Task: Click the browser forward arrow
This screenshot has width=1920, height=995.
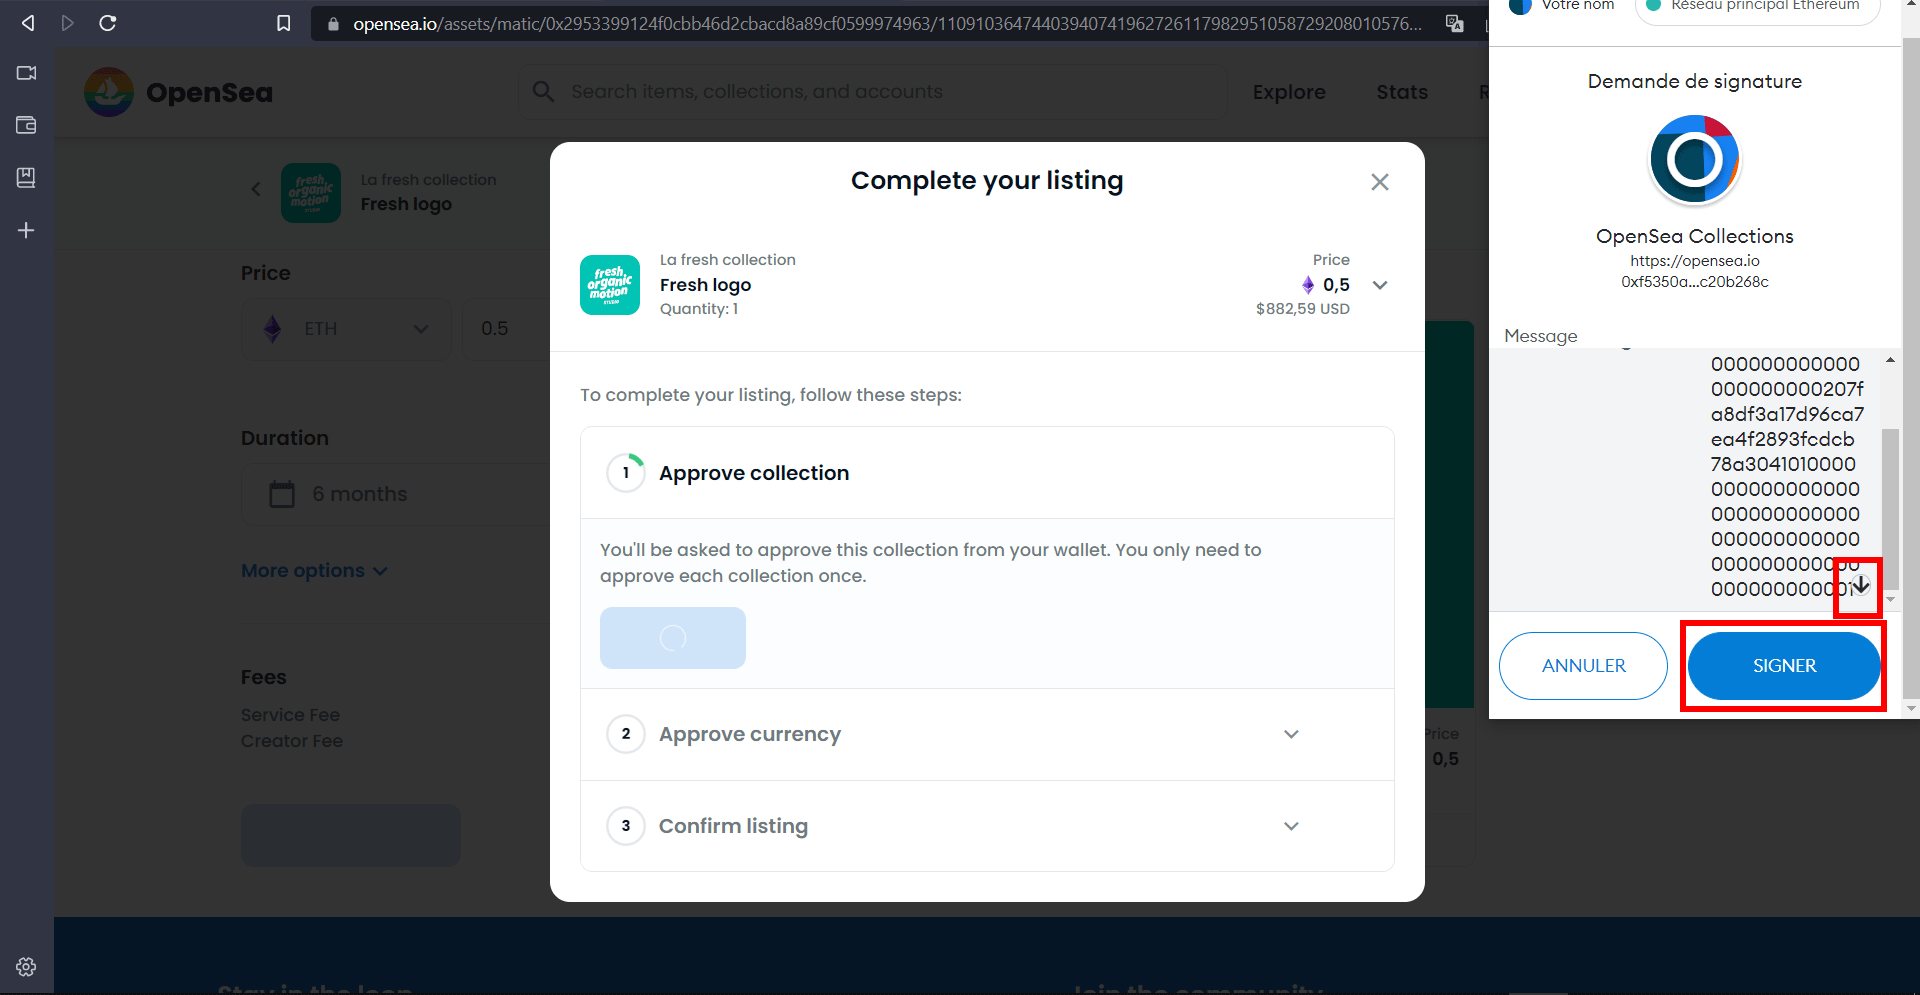Action: click(67, 23)
